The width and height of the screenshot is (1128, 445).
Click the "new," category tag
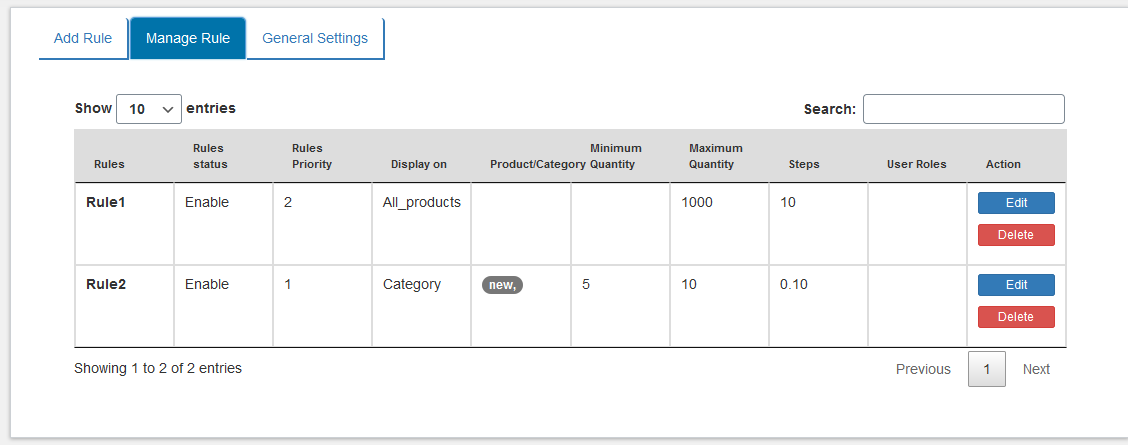503,285
